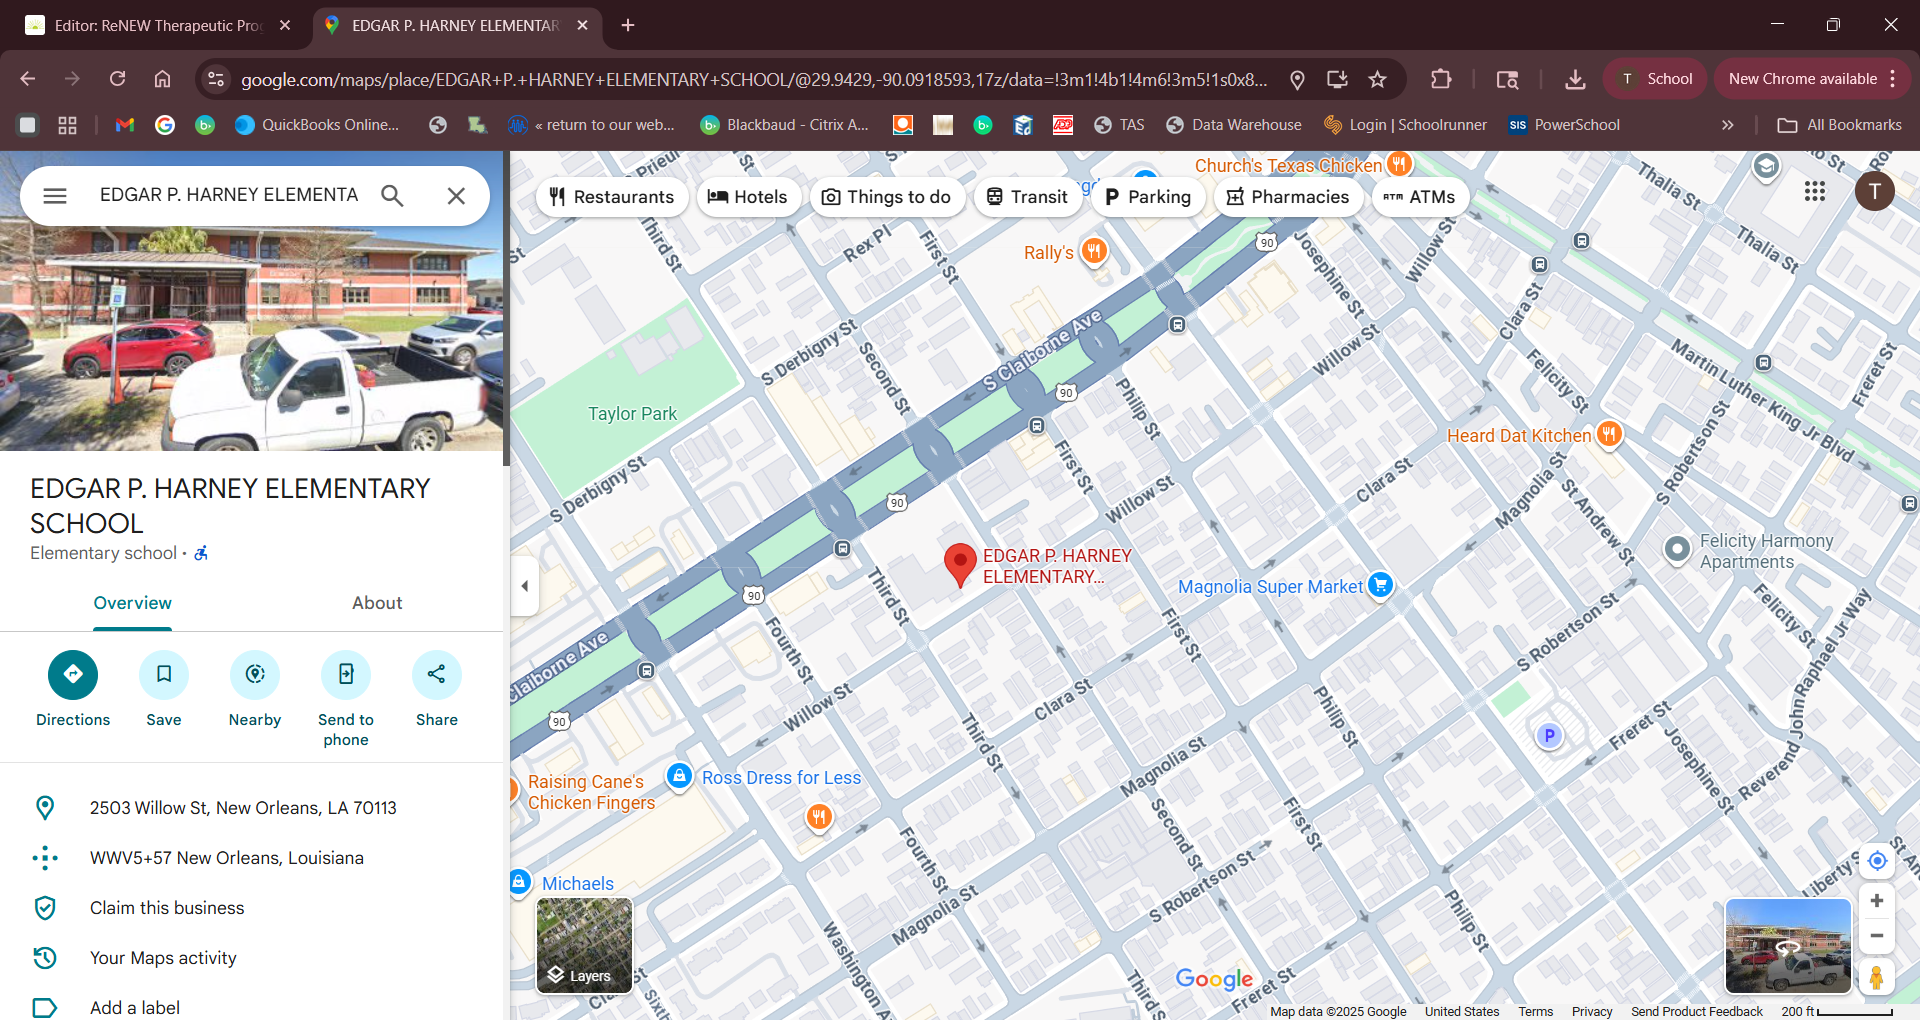Show Pharmacies on map
The height and width of the screenshot is (1020, 1920).
tap(1289, 197)
